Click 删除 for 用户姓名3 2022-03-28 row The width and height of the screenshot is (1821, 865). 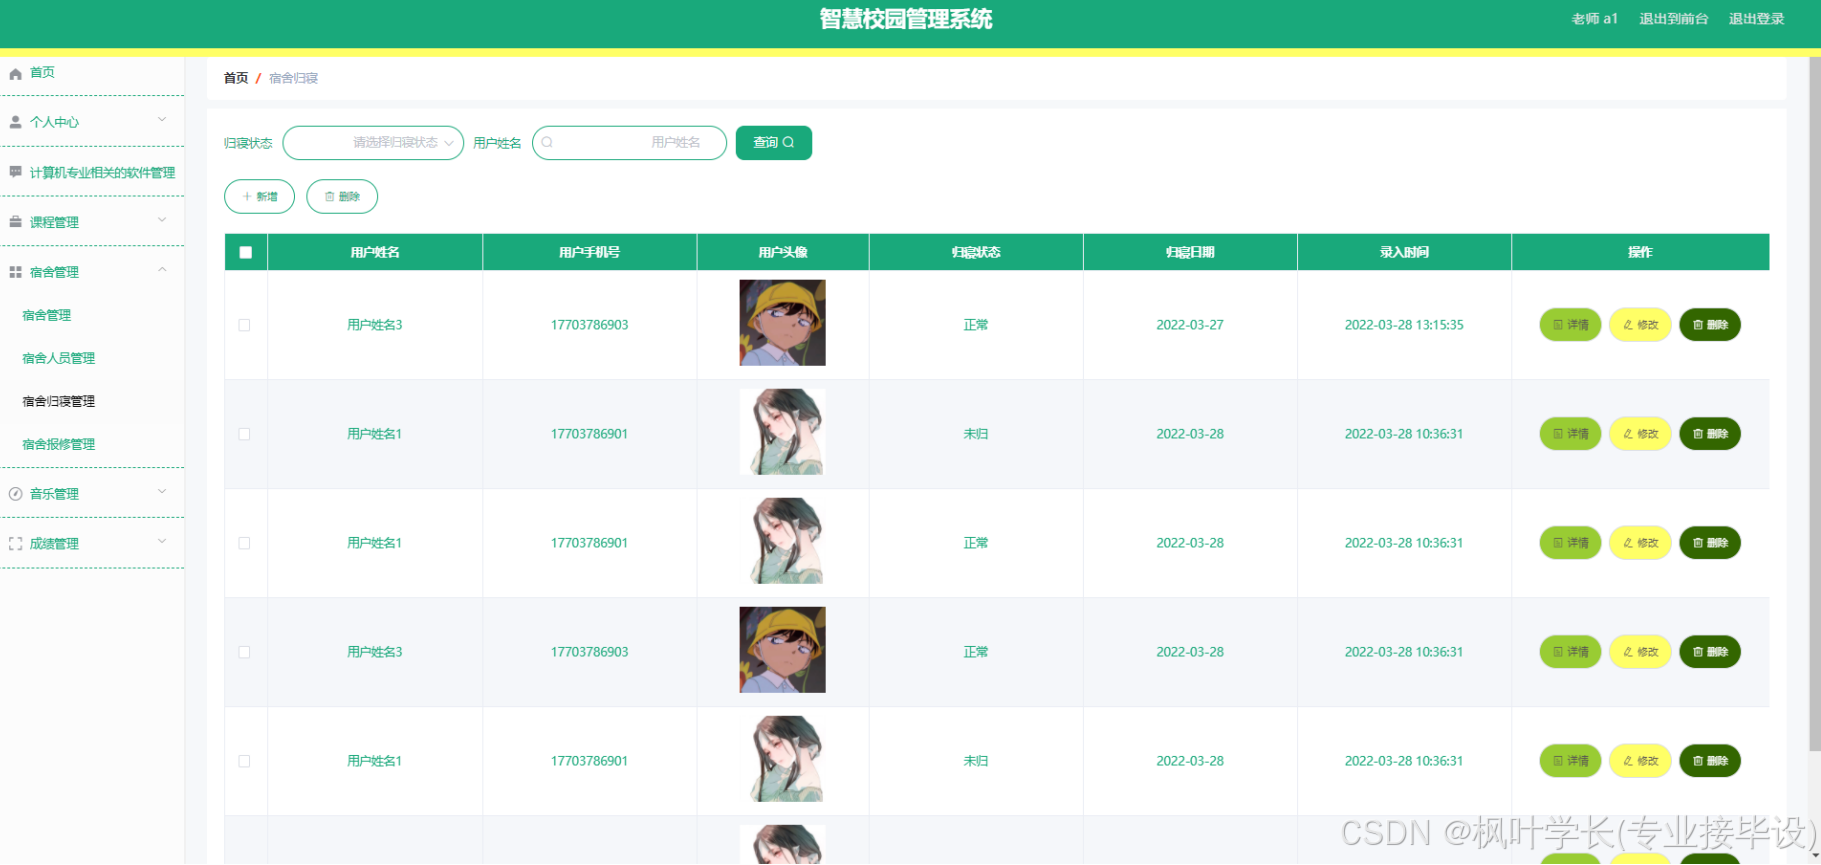coord(1710,652)
